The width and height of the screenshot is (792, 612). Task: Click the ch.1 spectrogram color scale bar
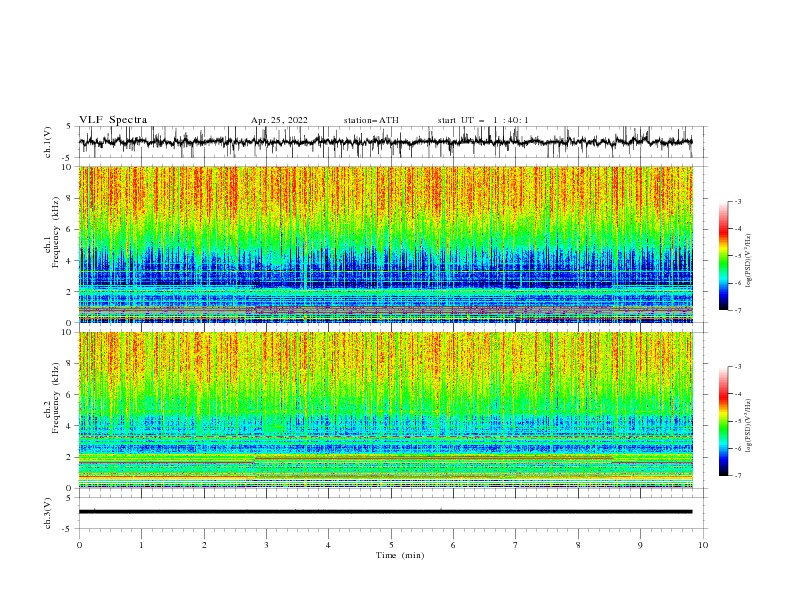(x=723, y=256)
